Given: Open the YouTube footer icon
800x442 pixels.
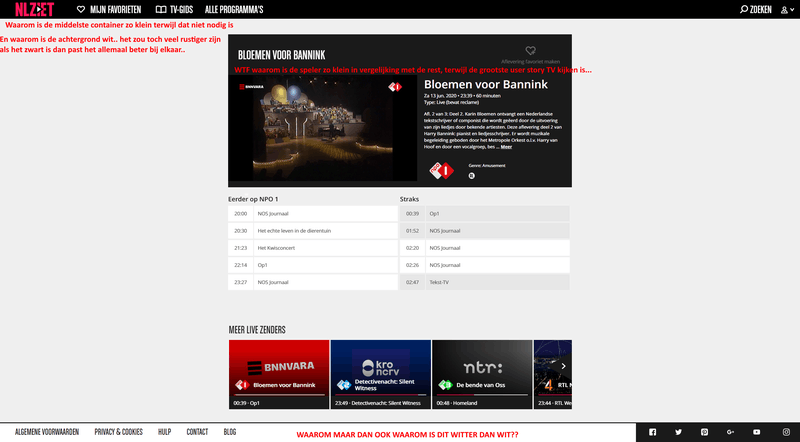Looking at the screenshot, I should pos(757,432).
